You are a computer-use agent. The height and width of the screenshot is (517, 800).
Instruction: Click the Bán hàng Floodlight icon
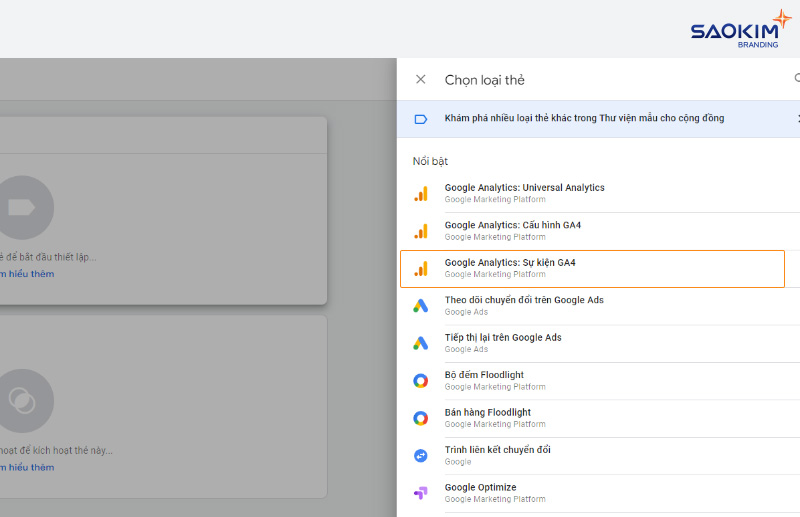click(x=420, y=418)
